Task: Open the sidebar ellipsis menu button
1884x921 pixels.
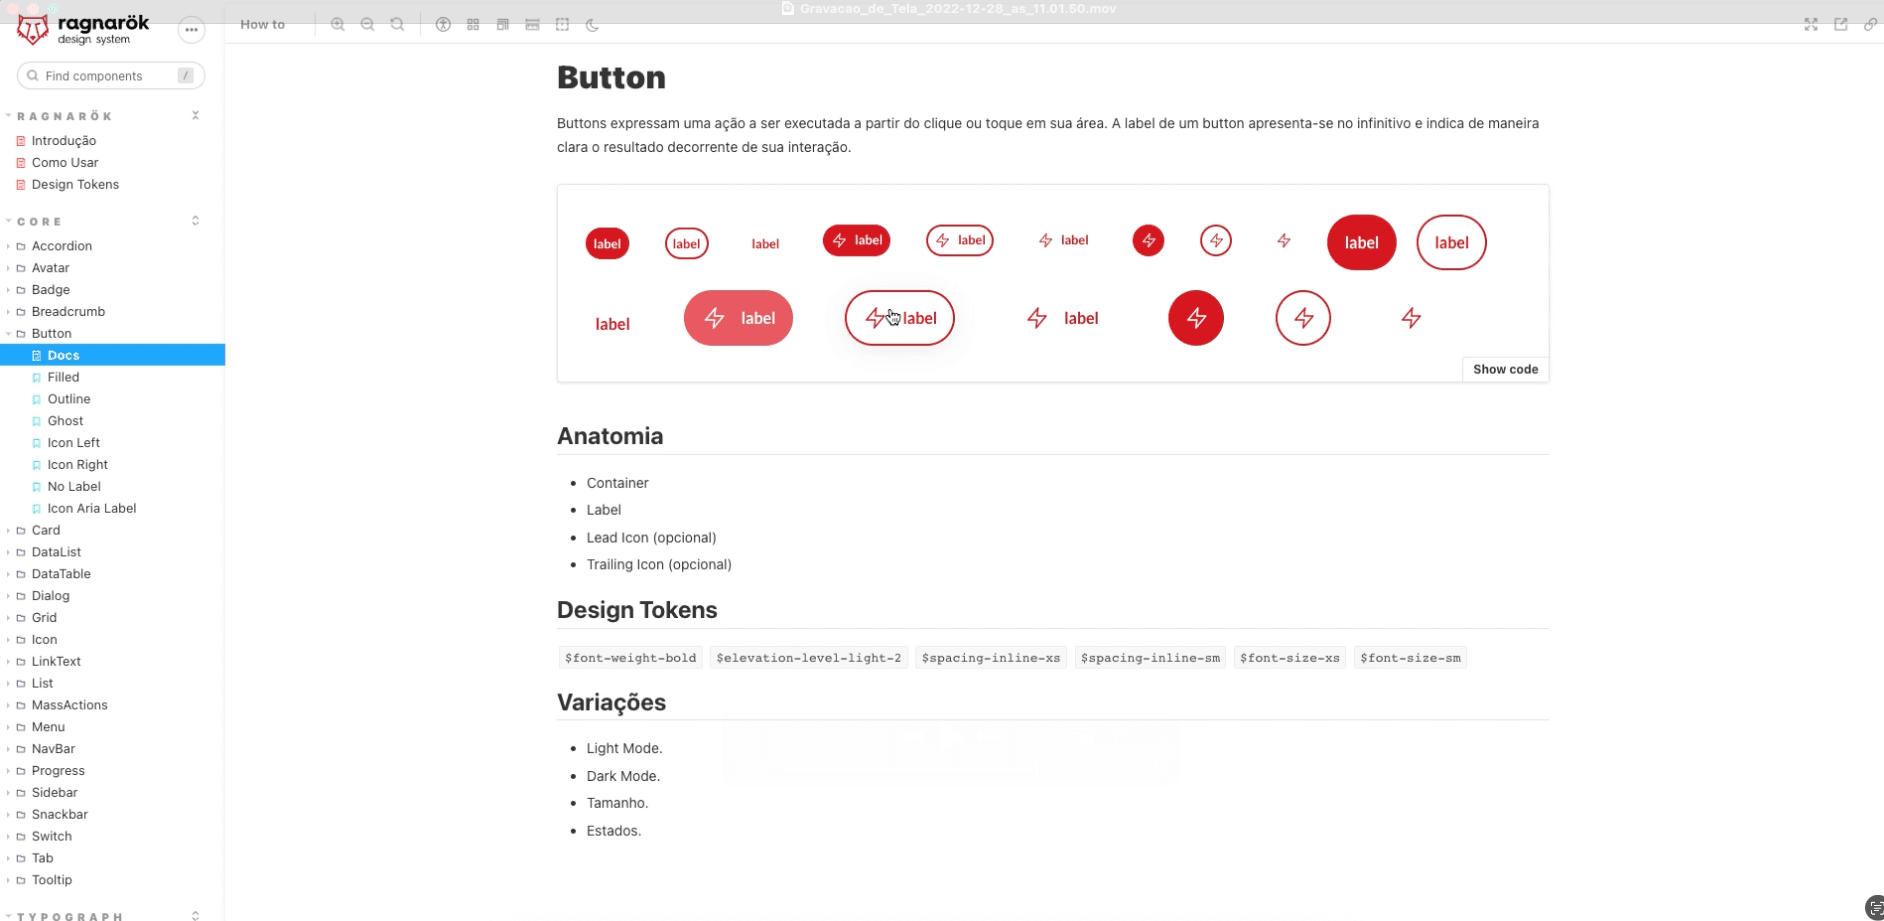Action: point(191,30)
